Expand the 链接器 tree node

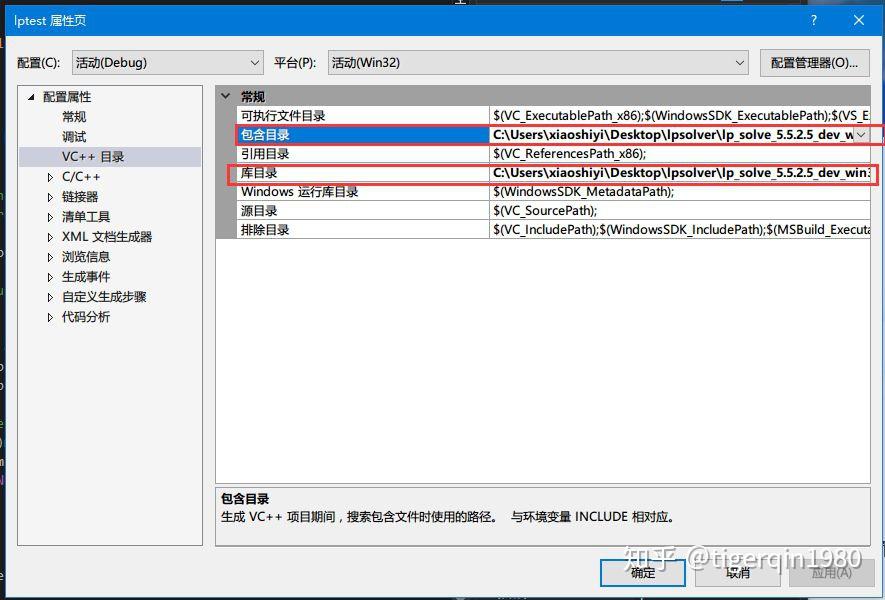click(50, 197)
